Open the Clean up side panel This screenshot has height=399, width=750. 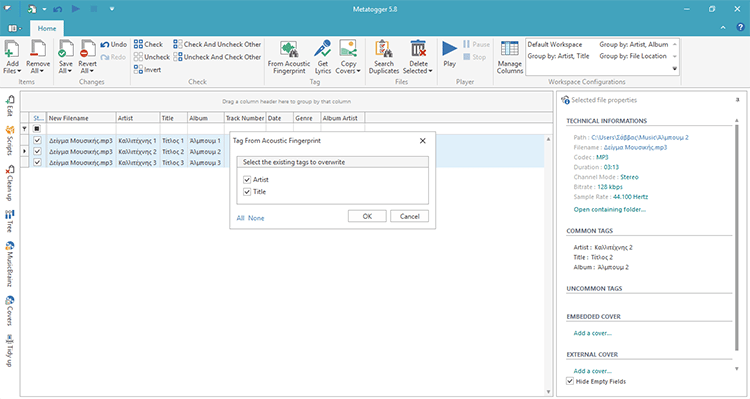[x=9, y=183]
